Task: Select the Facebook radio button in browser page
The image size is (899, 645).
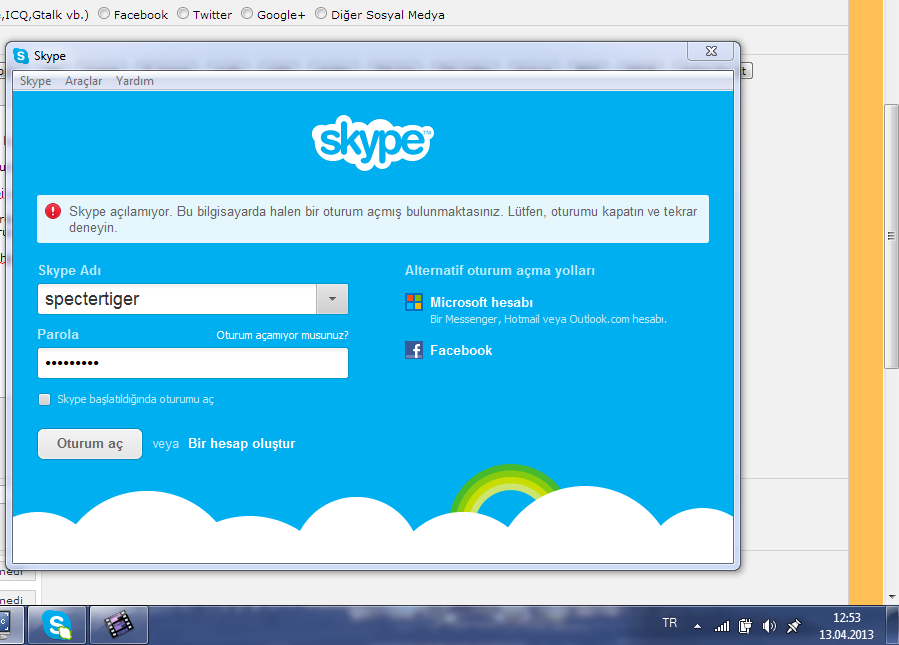Action: (104, 13)
